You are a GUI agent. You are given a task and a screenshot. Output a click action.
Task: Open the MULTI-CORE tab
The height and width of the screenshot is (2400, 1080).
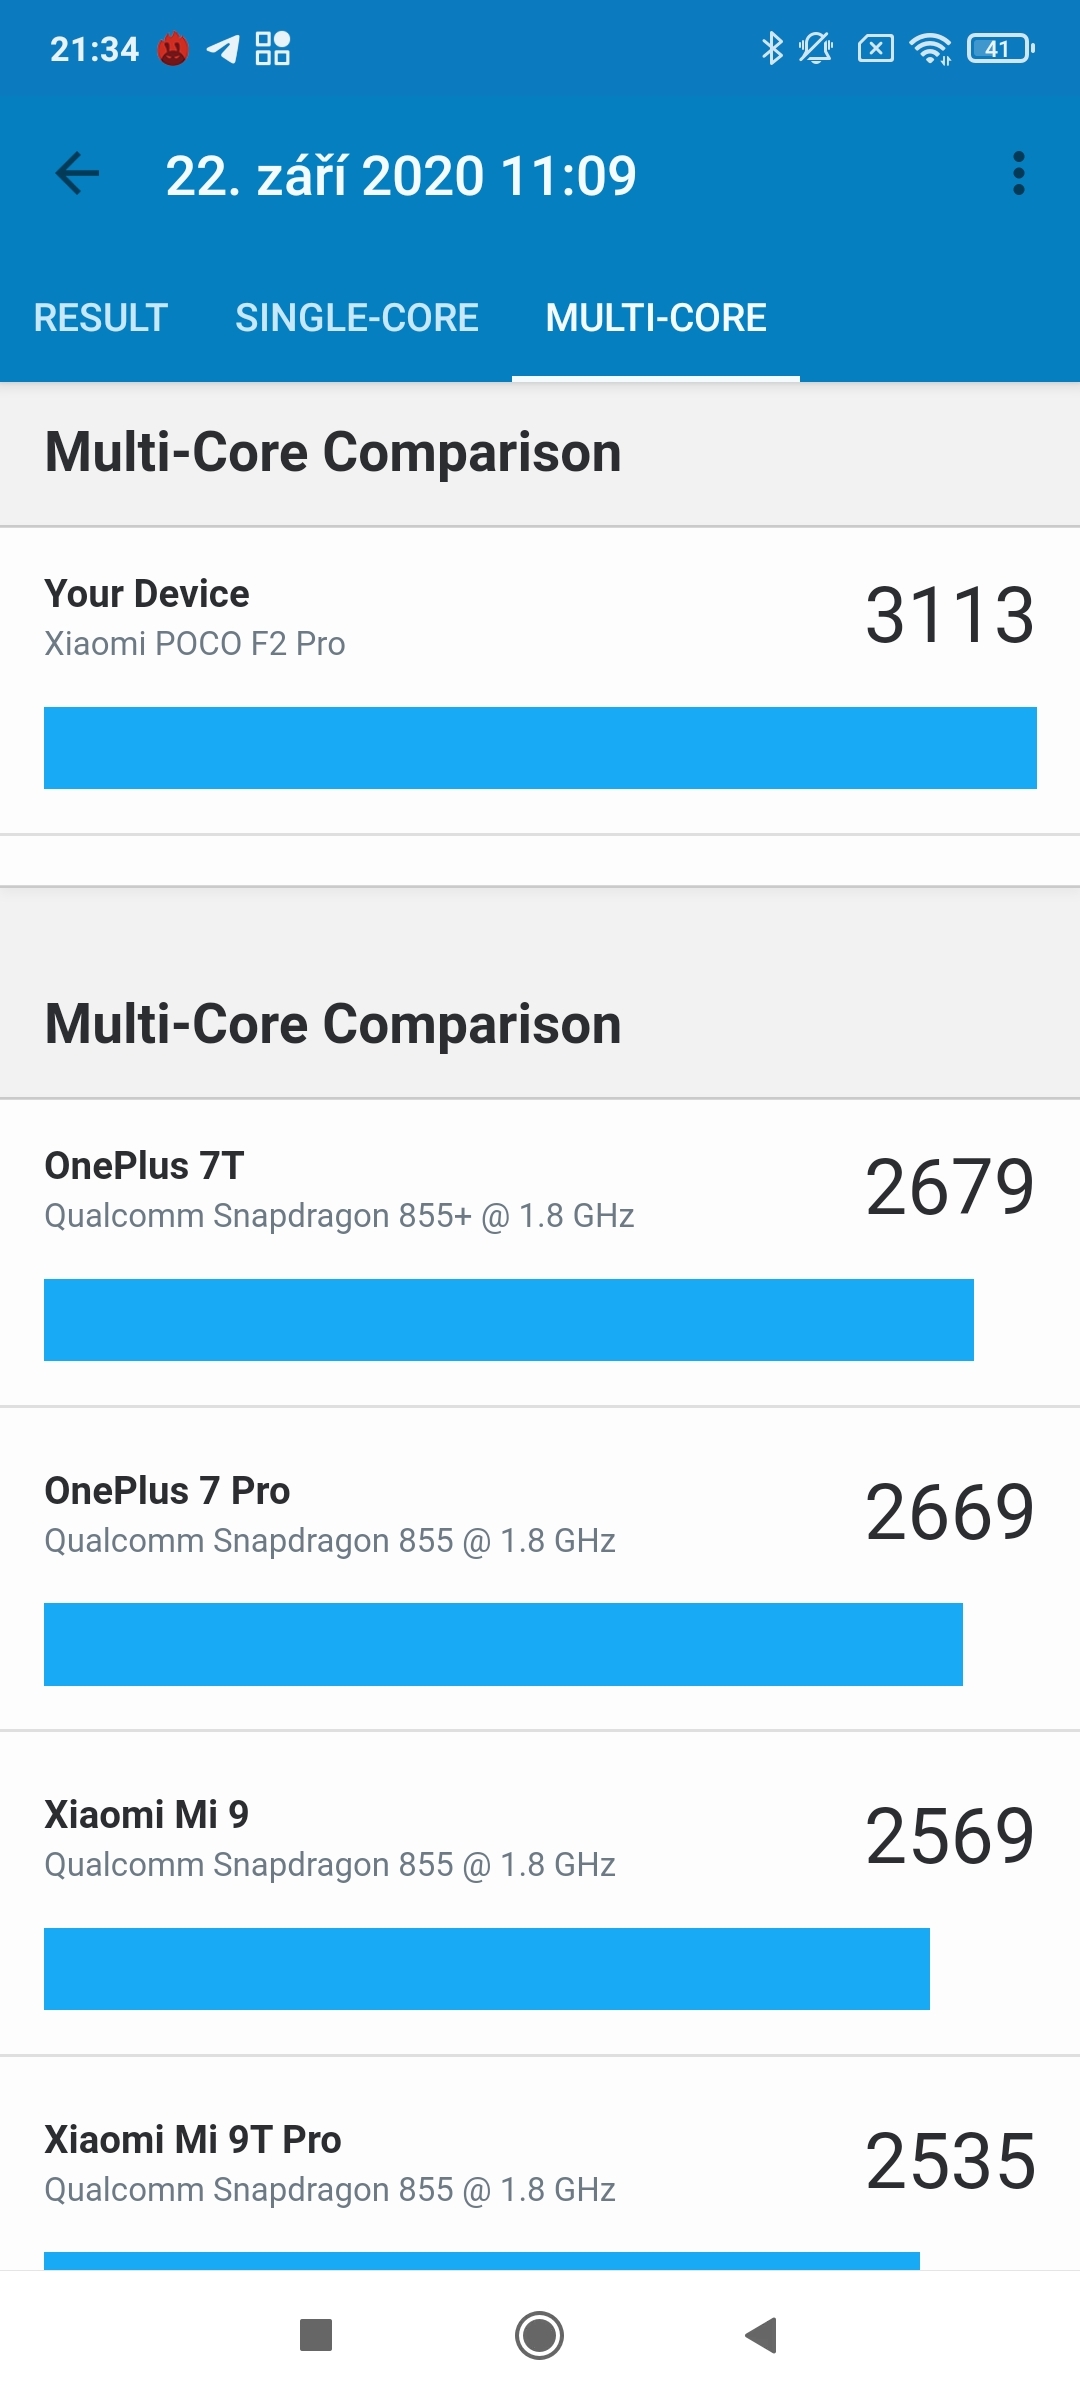(655, 317)
